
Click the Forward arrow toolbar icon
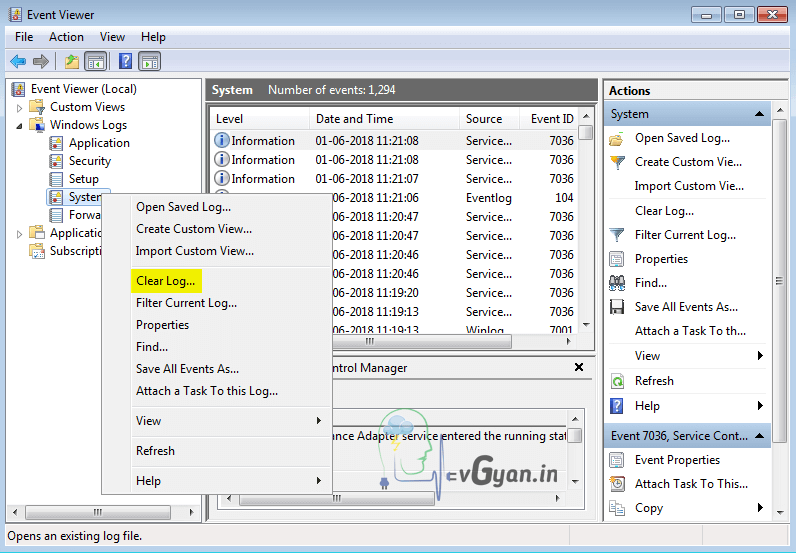41,61
